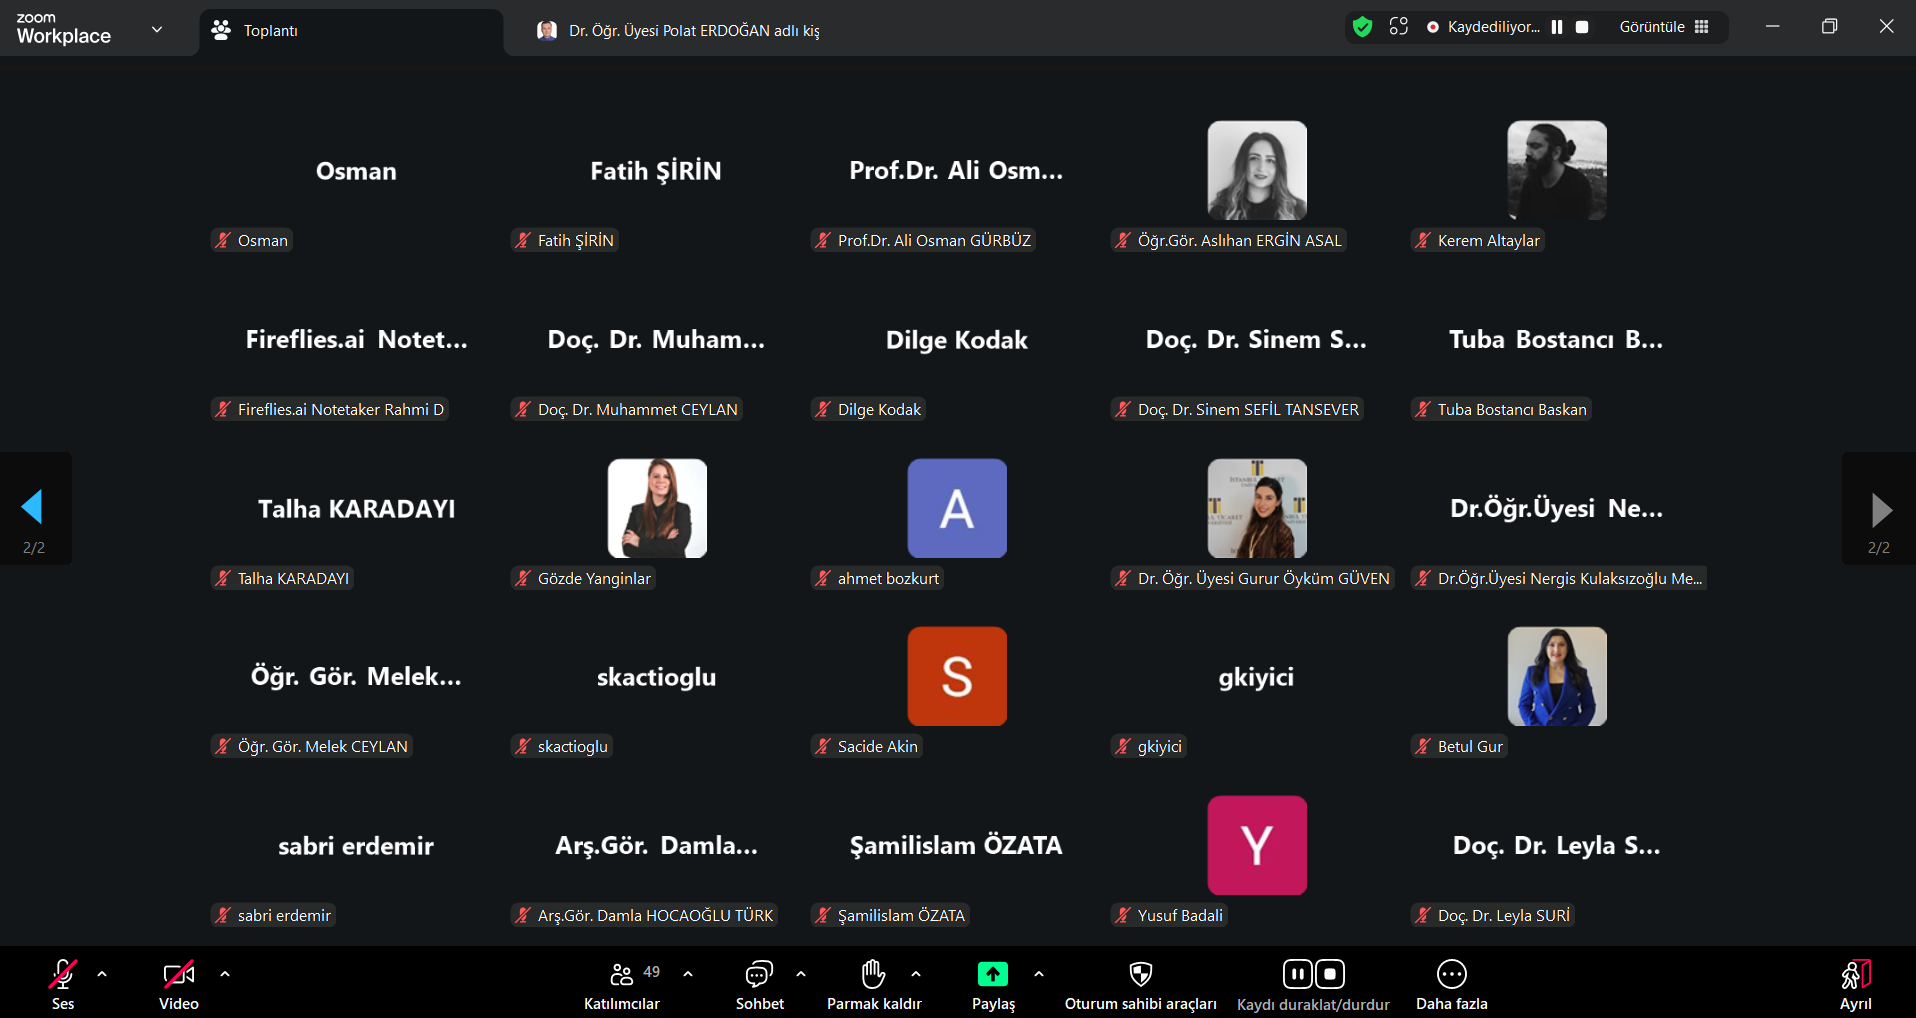Screen dimensions: 1916x1018
Task: Click the green Paylaş share screen icon
Action: tap(992, 974)
